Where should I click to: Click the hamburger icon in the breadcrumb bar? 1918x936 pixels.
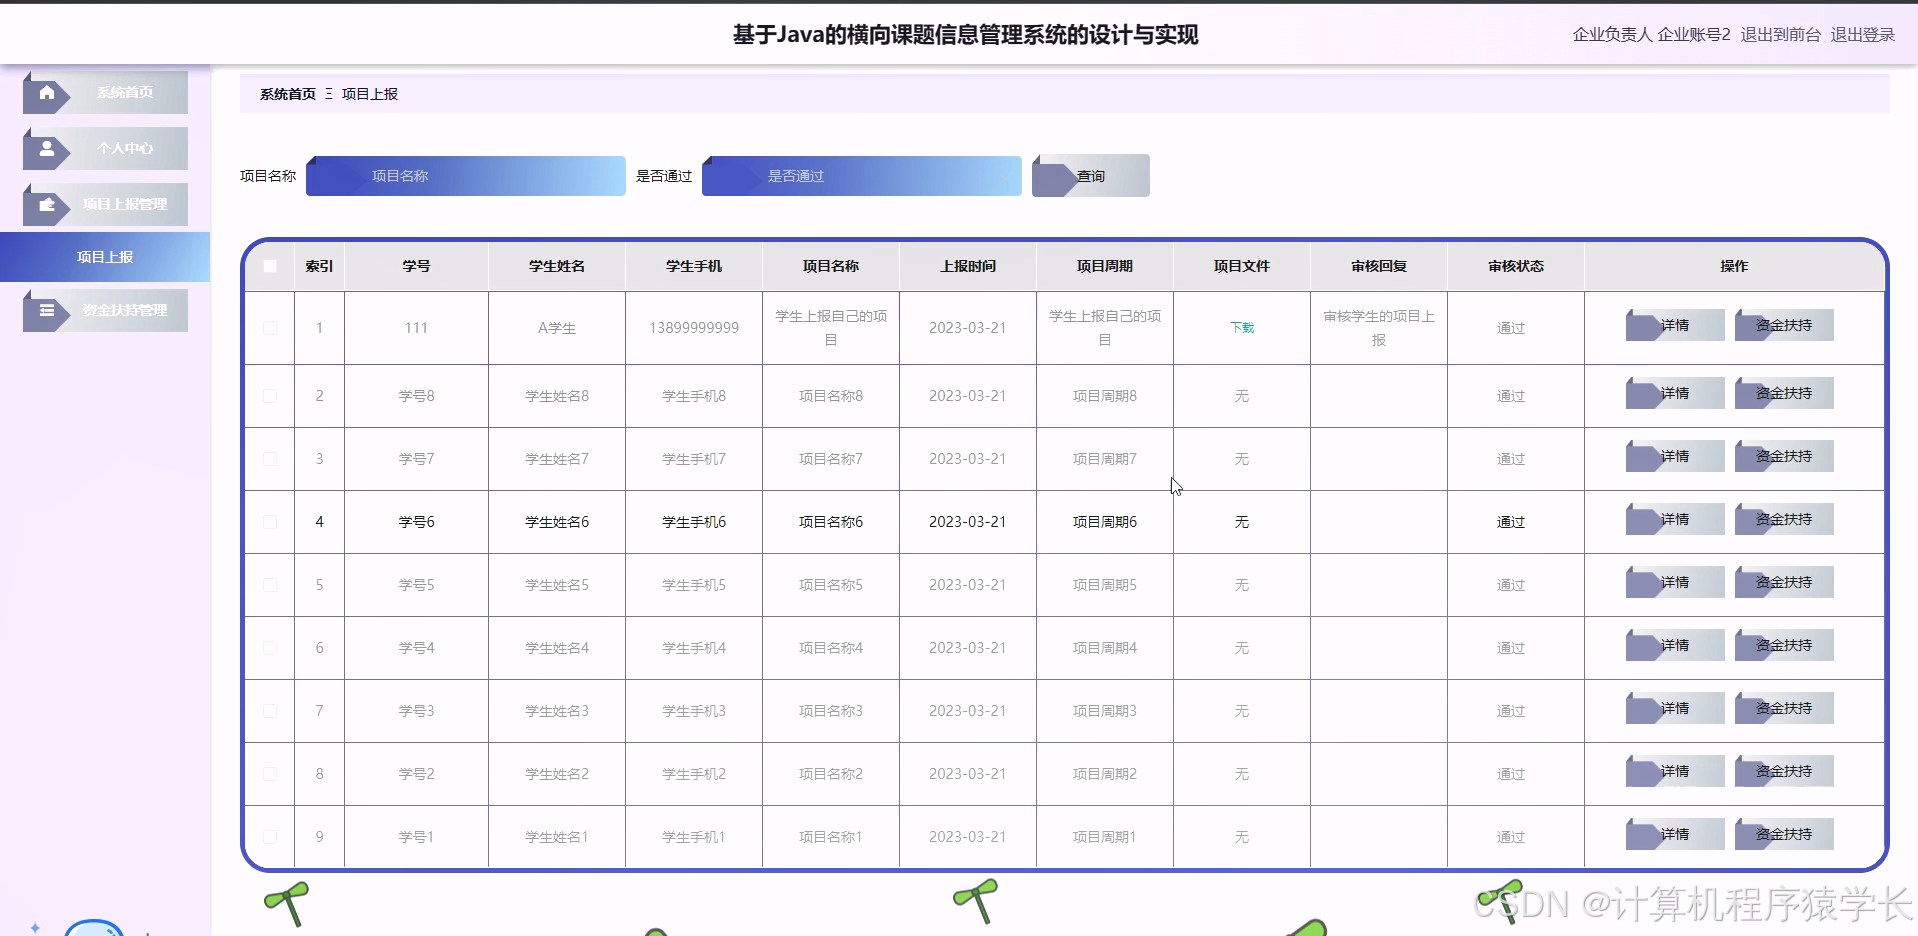tap(327, 93)
